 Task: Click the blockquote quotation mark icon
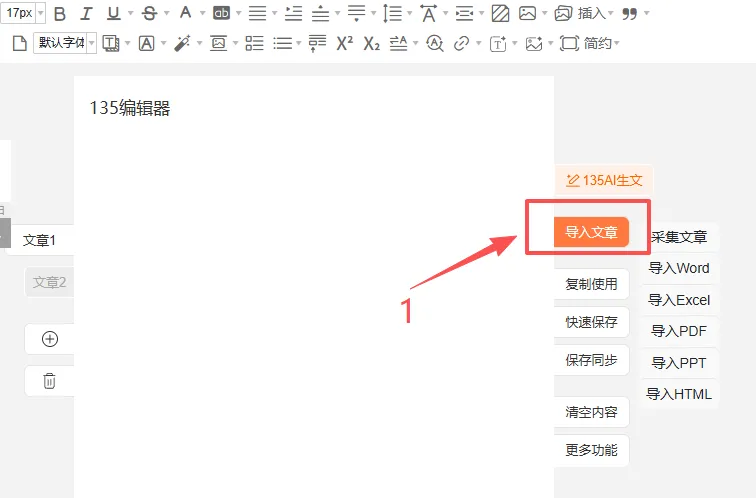tap(630, 13)
